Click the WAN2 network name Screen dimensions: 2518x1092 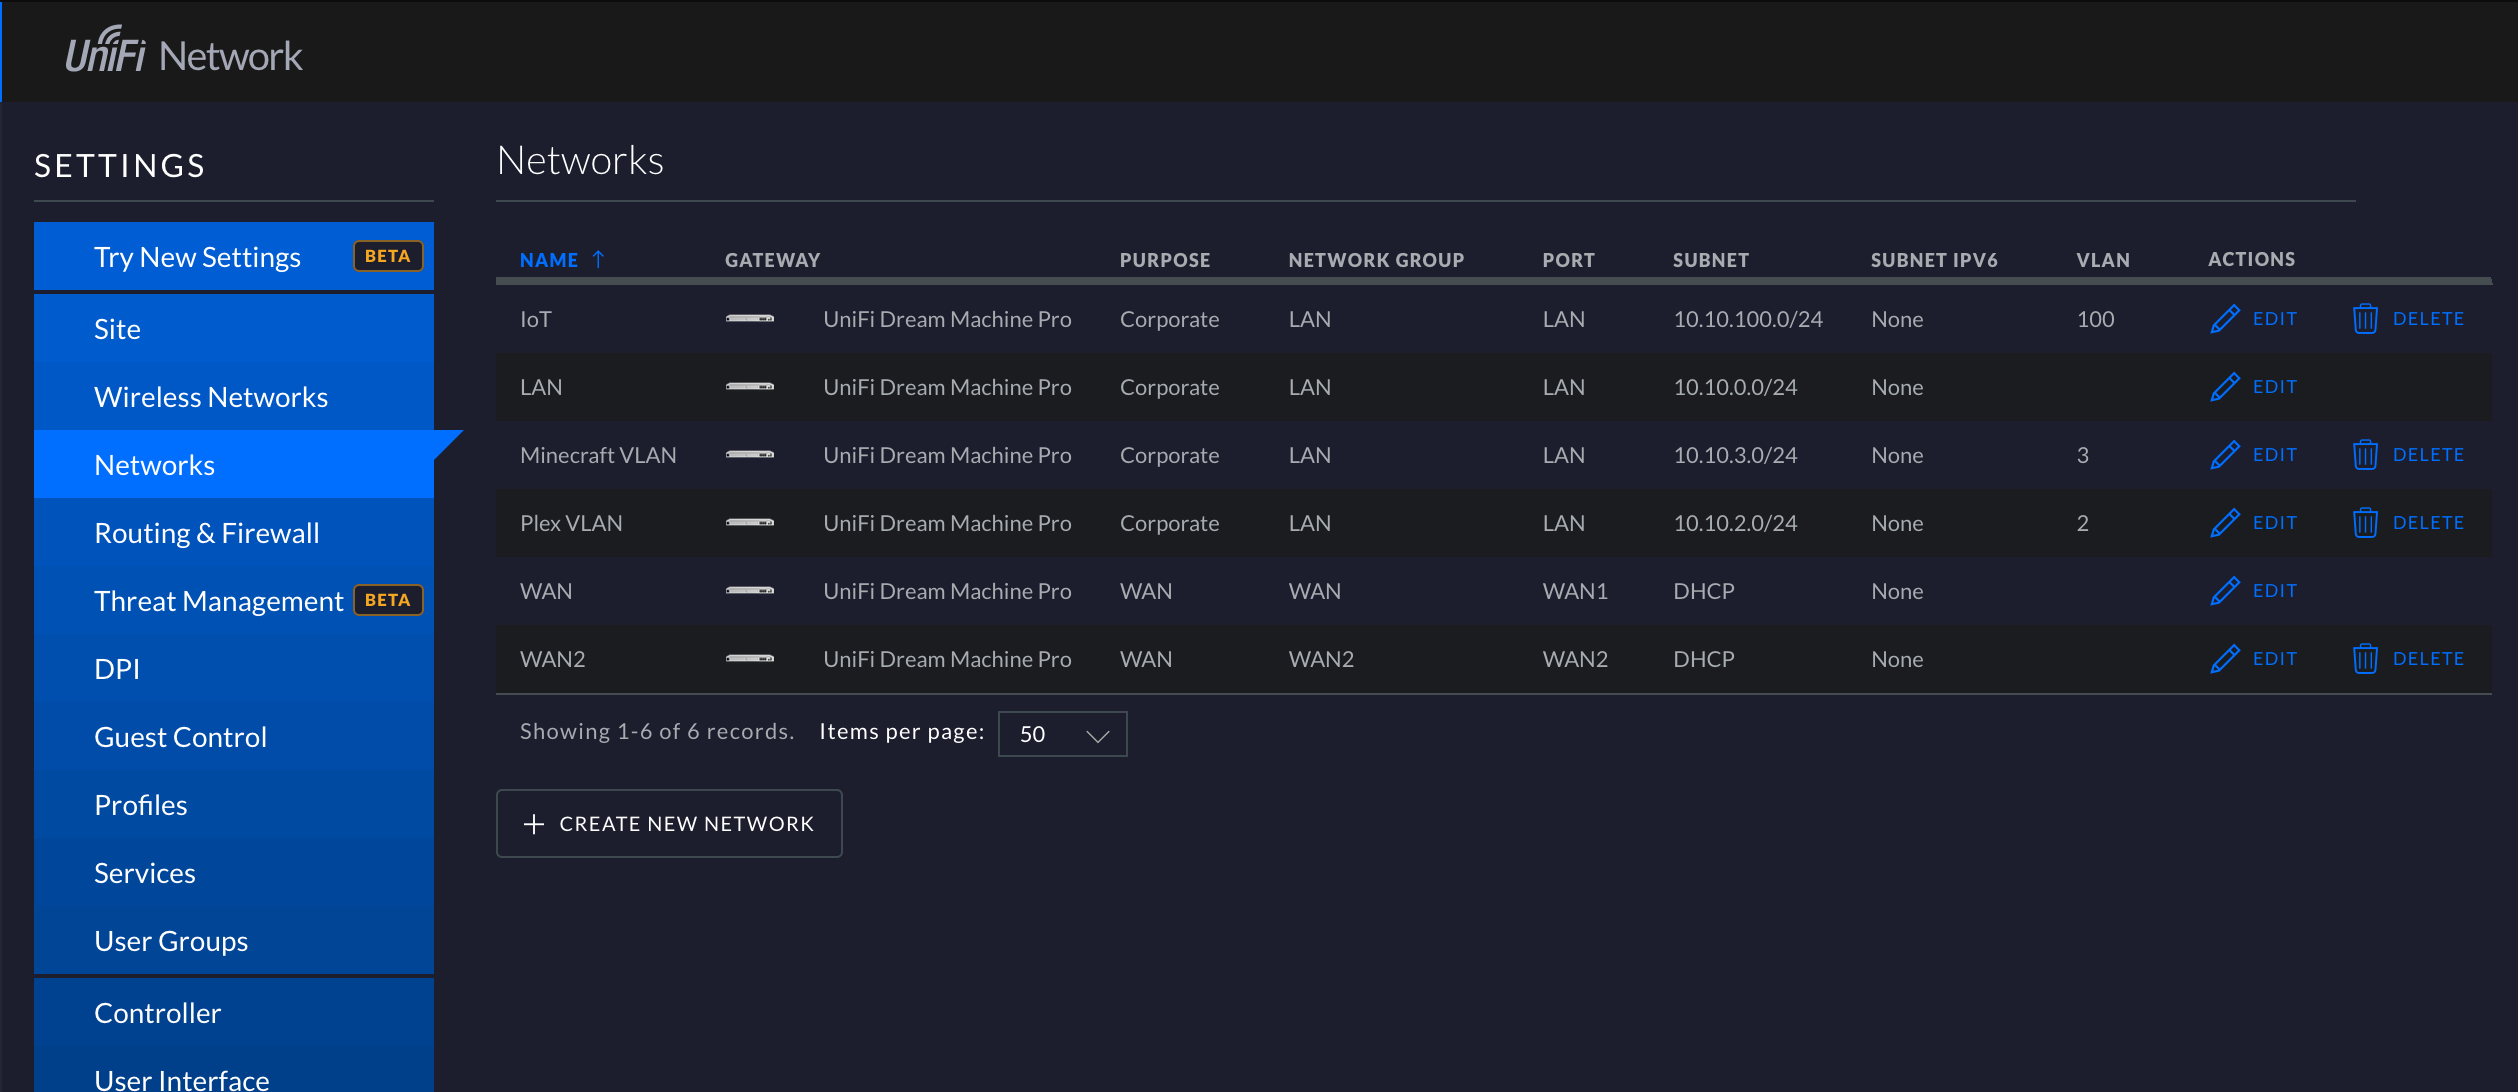pyautogui.click(x=553, y=659)
